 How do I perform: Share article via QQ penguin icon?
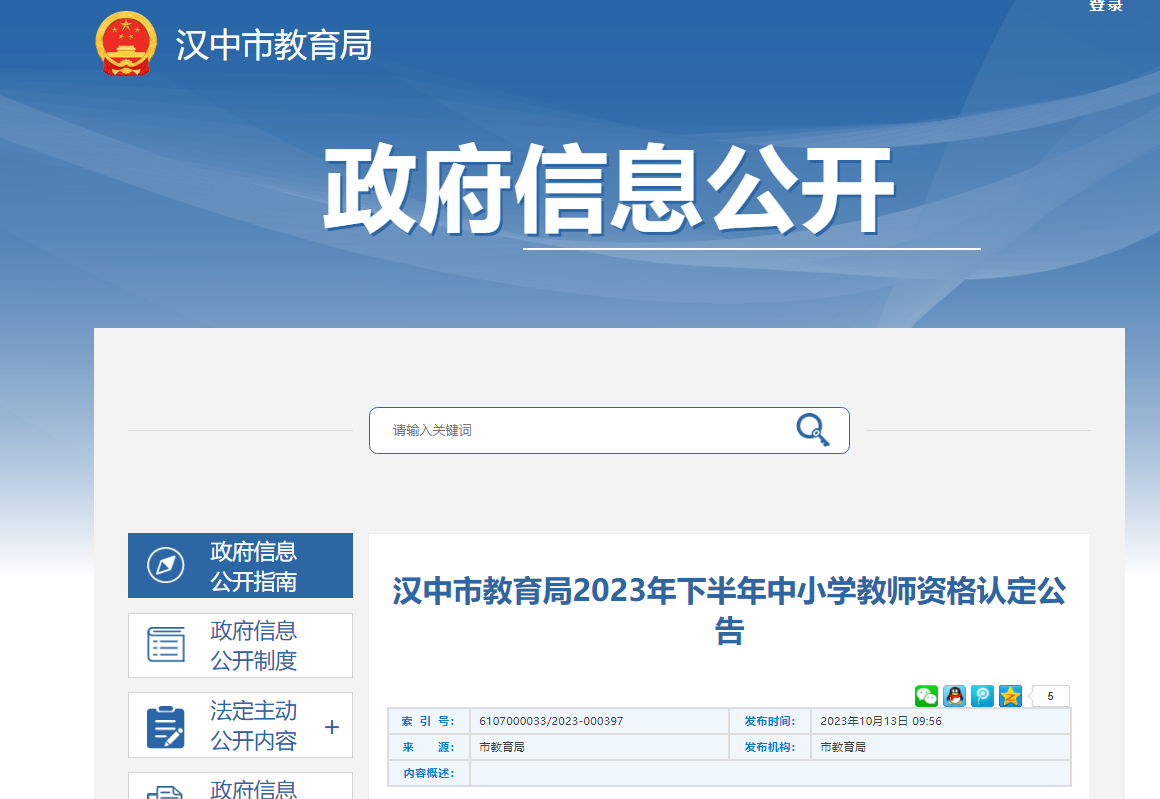click(x=954, y=696)
